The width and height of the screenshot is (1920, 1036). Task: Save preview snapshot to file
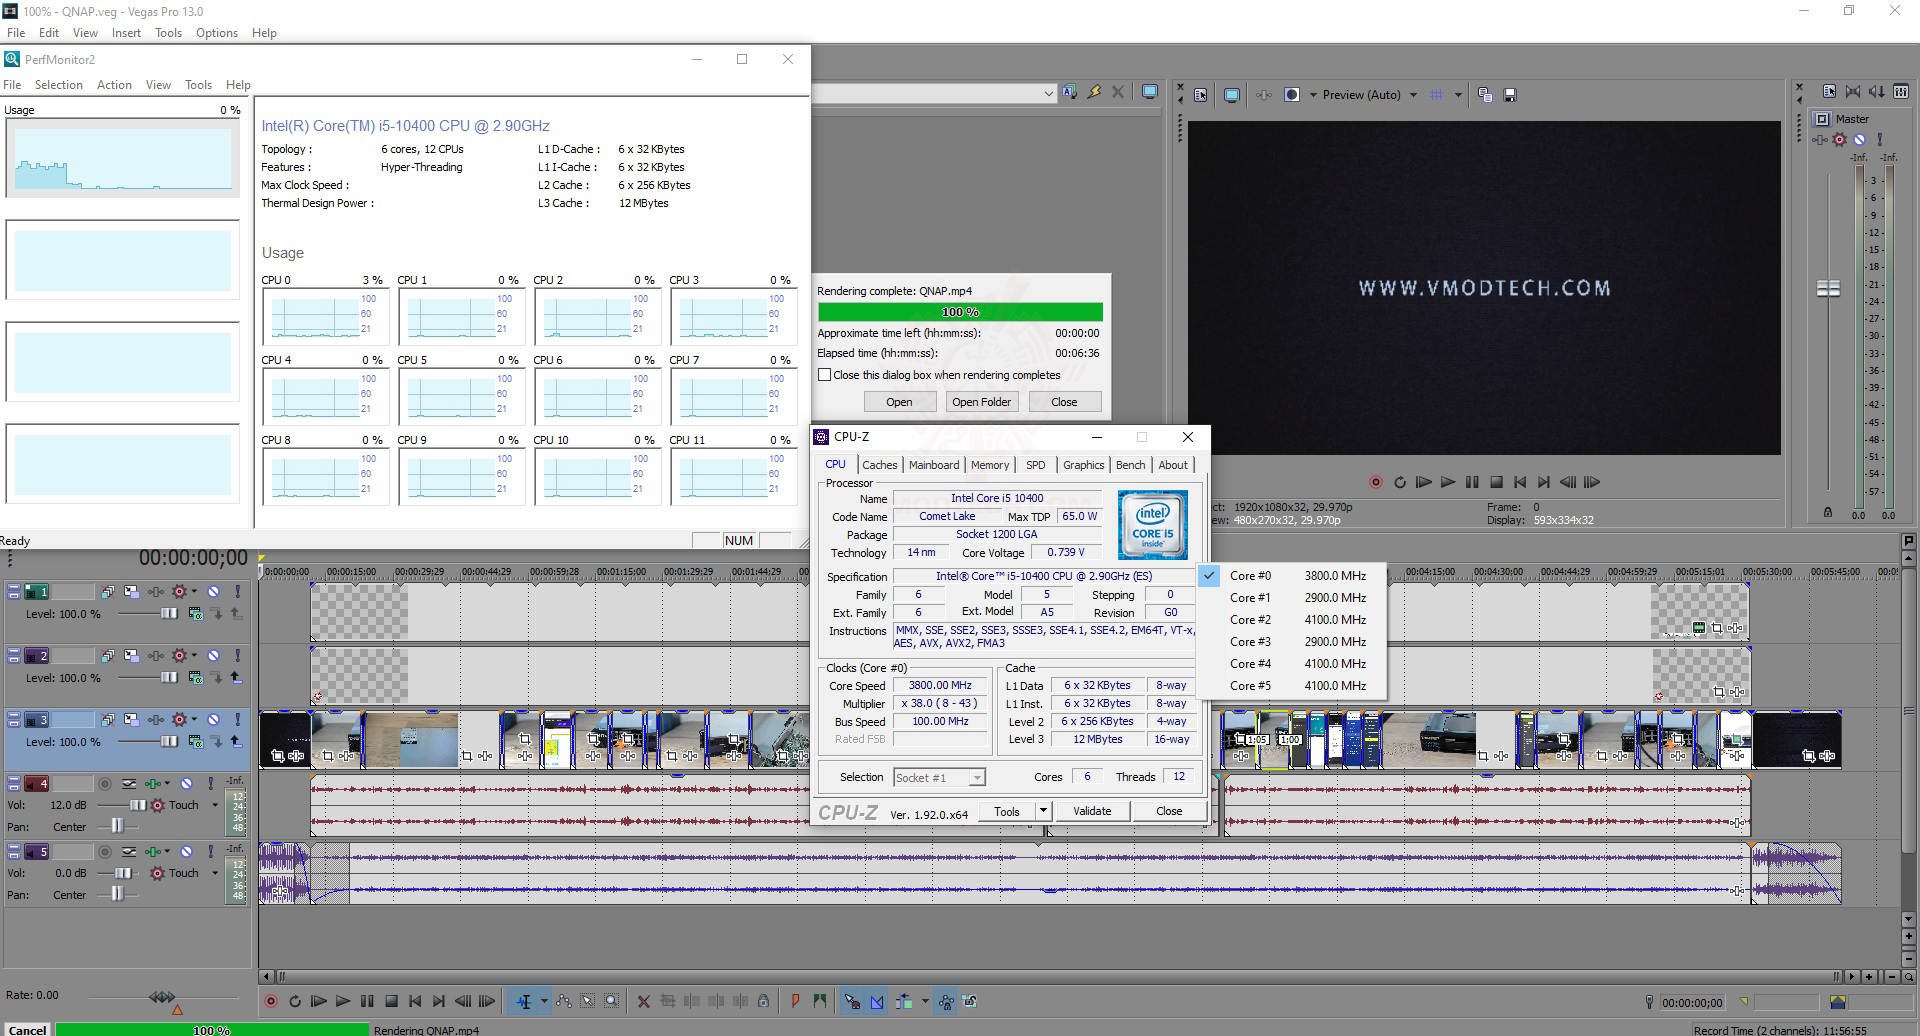click(1510, 95)
